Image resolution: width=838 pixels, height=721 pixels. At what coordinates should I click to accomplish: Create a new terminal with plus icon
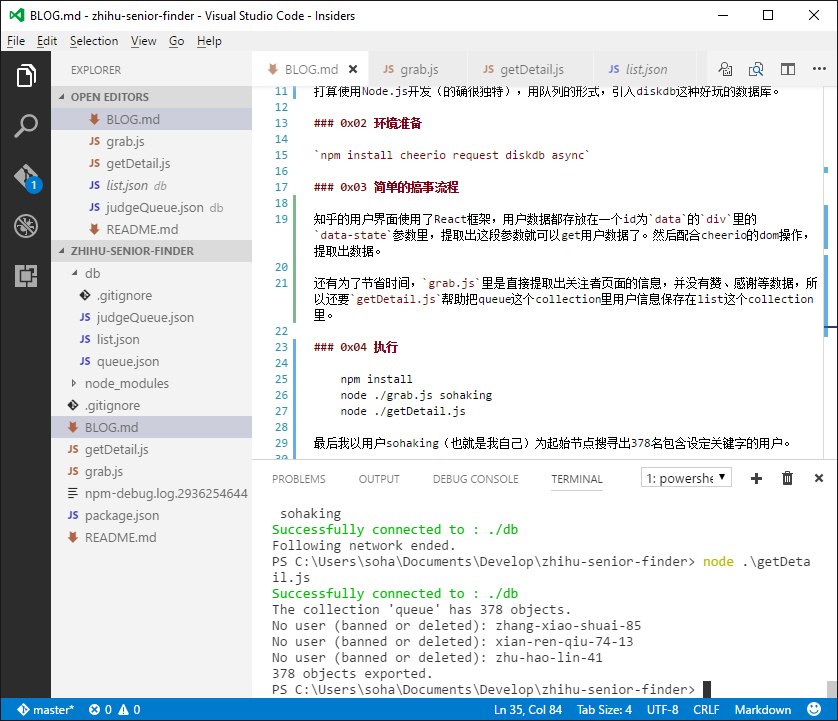(x=756, y=478)
